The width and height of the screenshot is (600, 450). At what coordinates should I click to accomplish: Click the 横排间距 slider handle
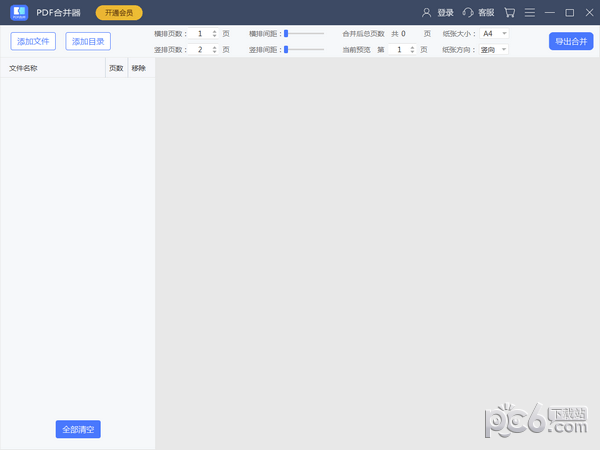[x=286, y=34]
